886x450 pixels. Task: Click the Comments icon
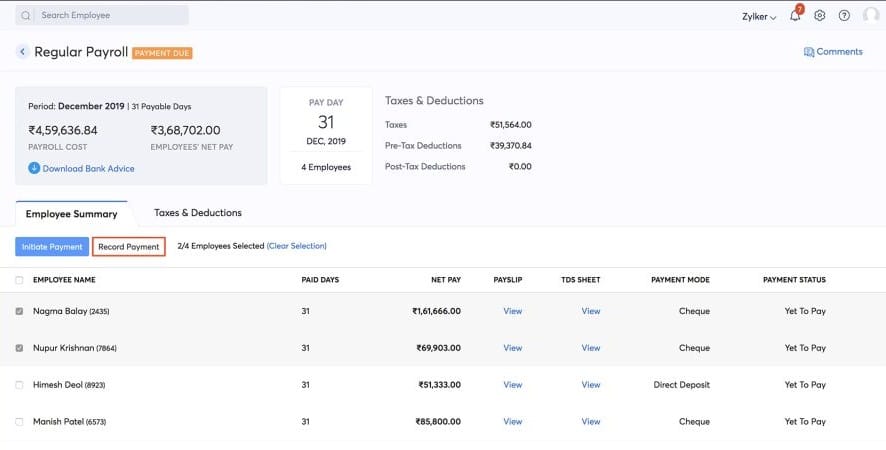809,52
